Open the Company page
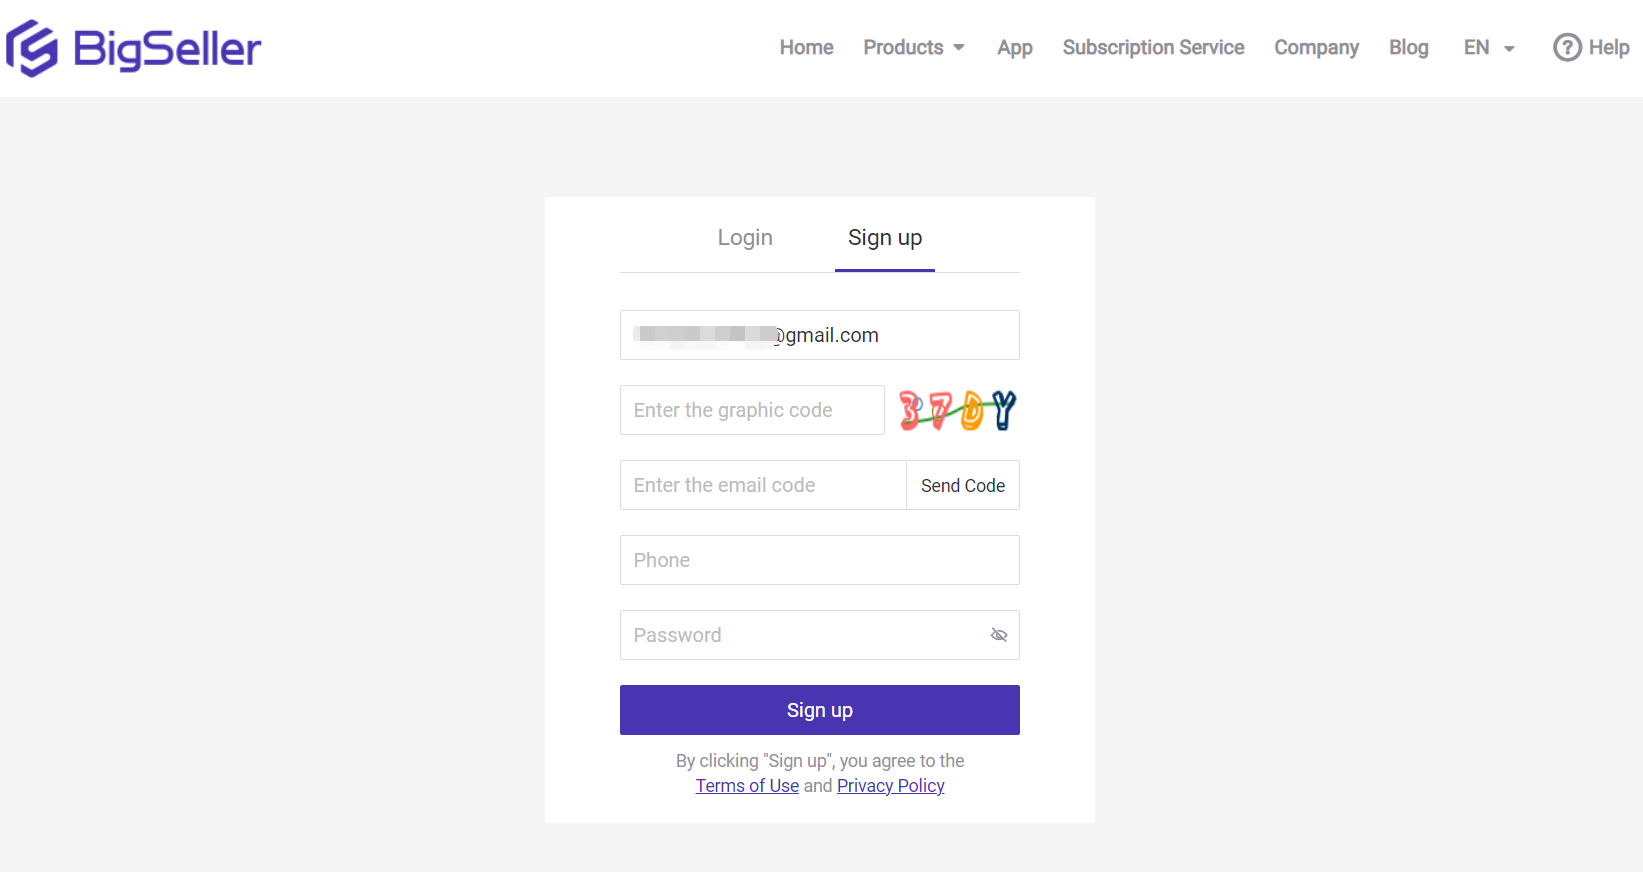The image size is (1643, 872). [1316, 47]
